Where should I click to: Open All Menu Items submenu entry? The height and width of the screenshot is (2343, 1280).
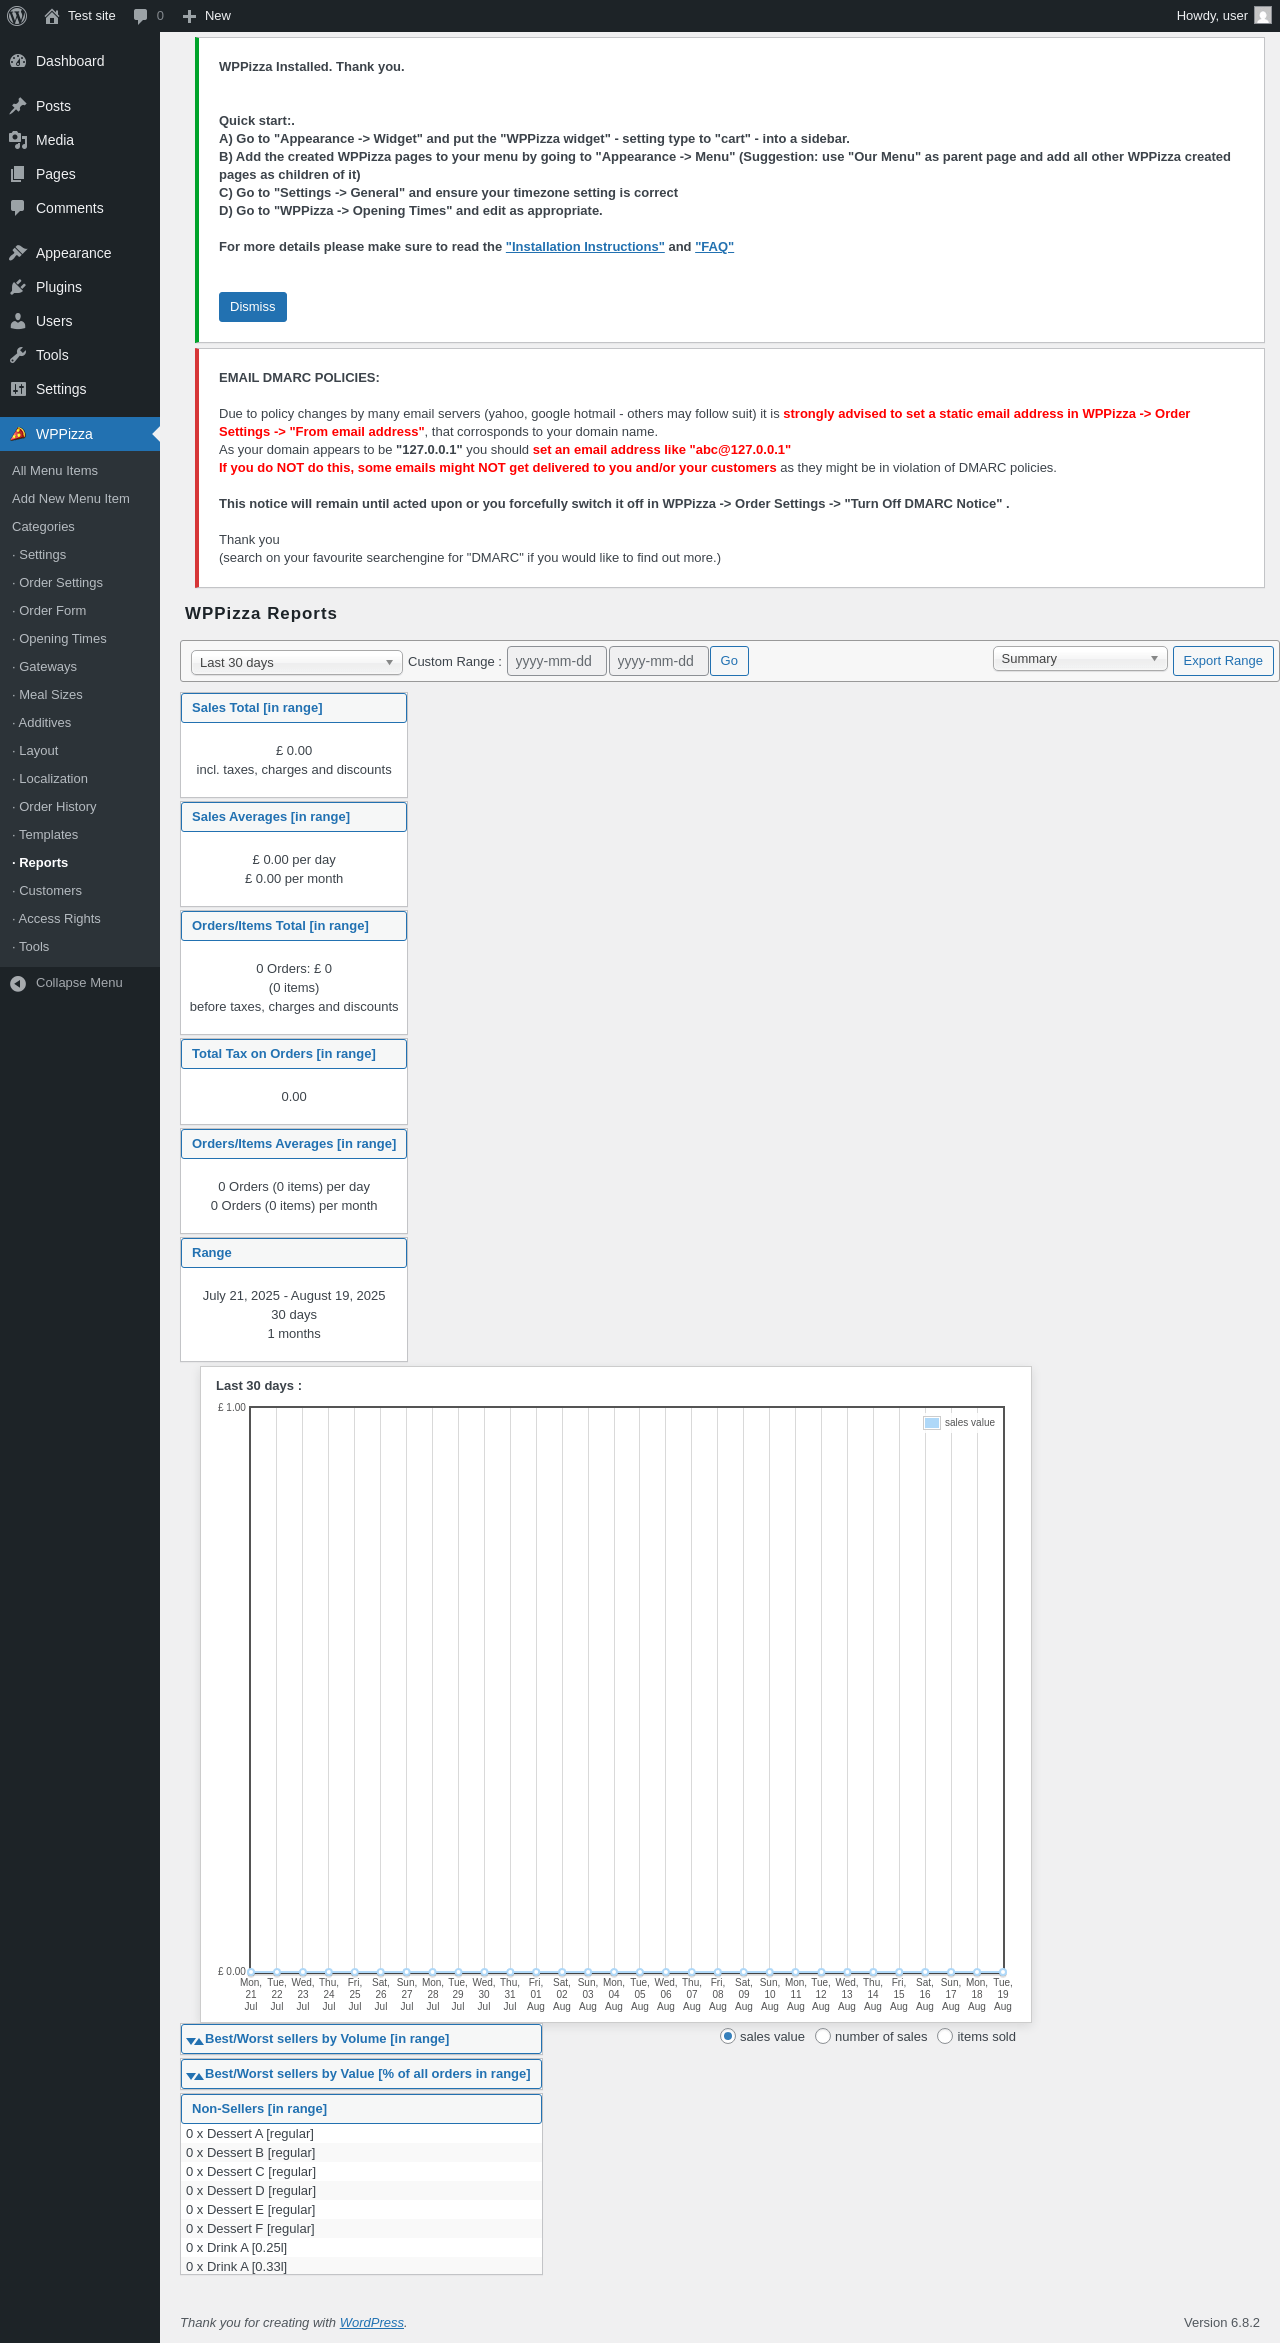click(x=55, y=471)
